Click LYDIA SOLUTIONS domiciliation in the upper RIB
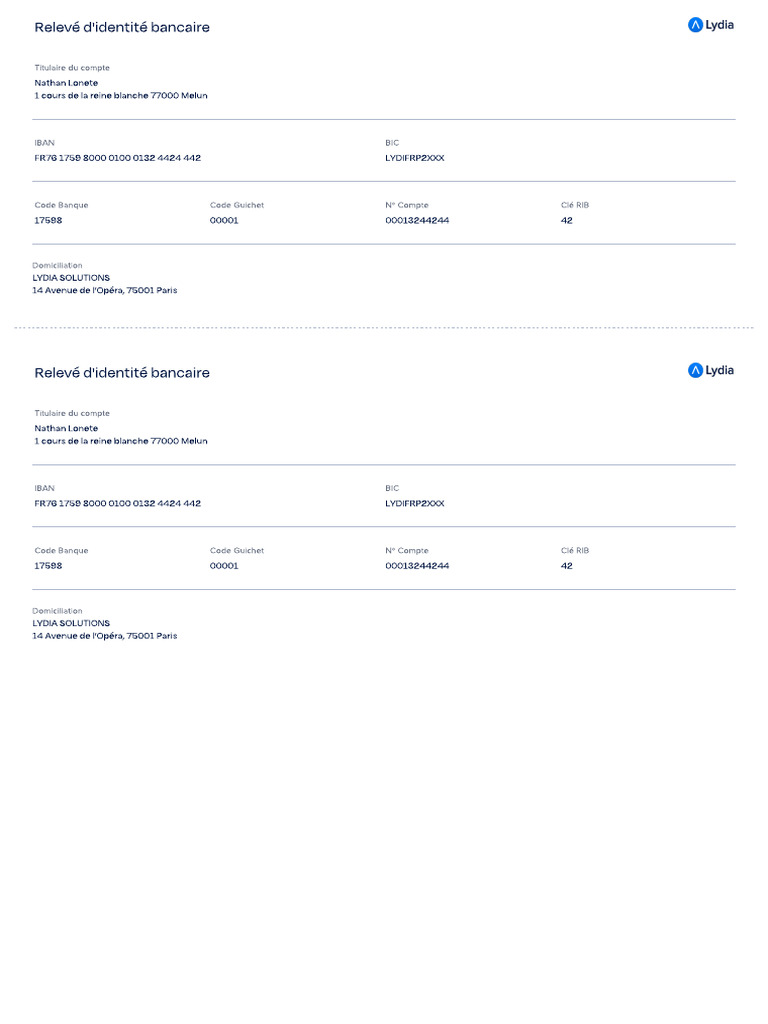 pos(71,278)
